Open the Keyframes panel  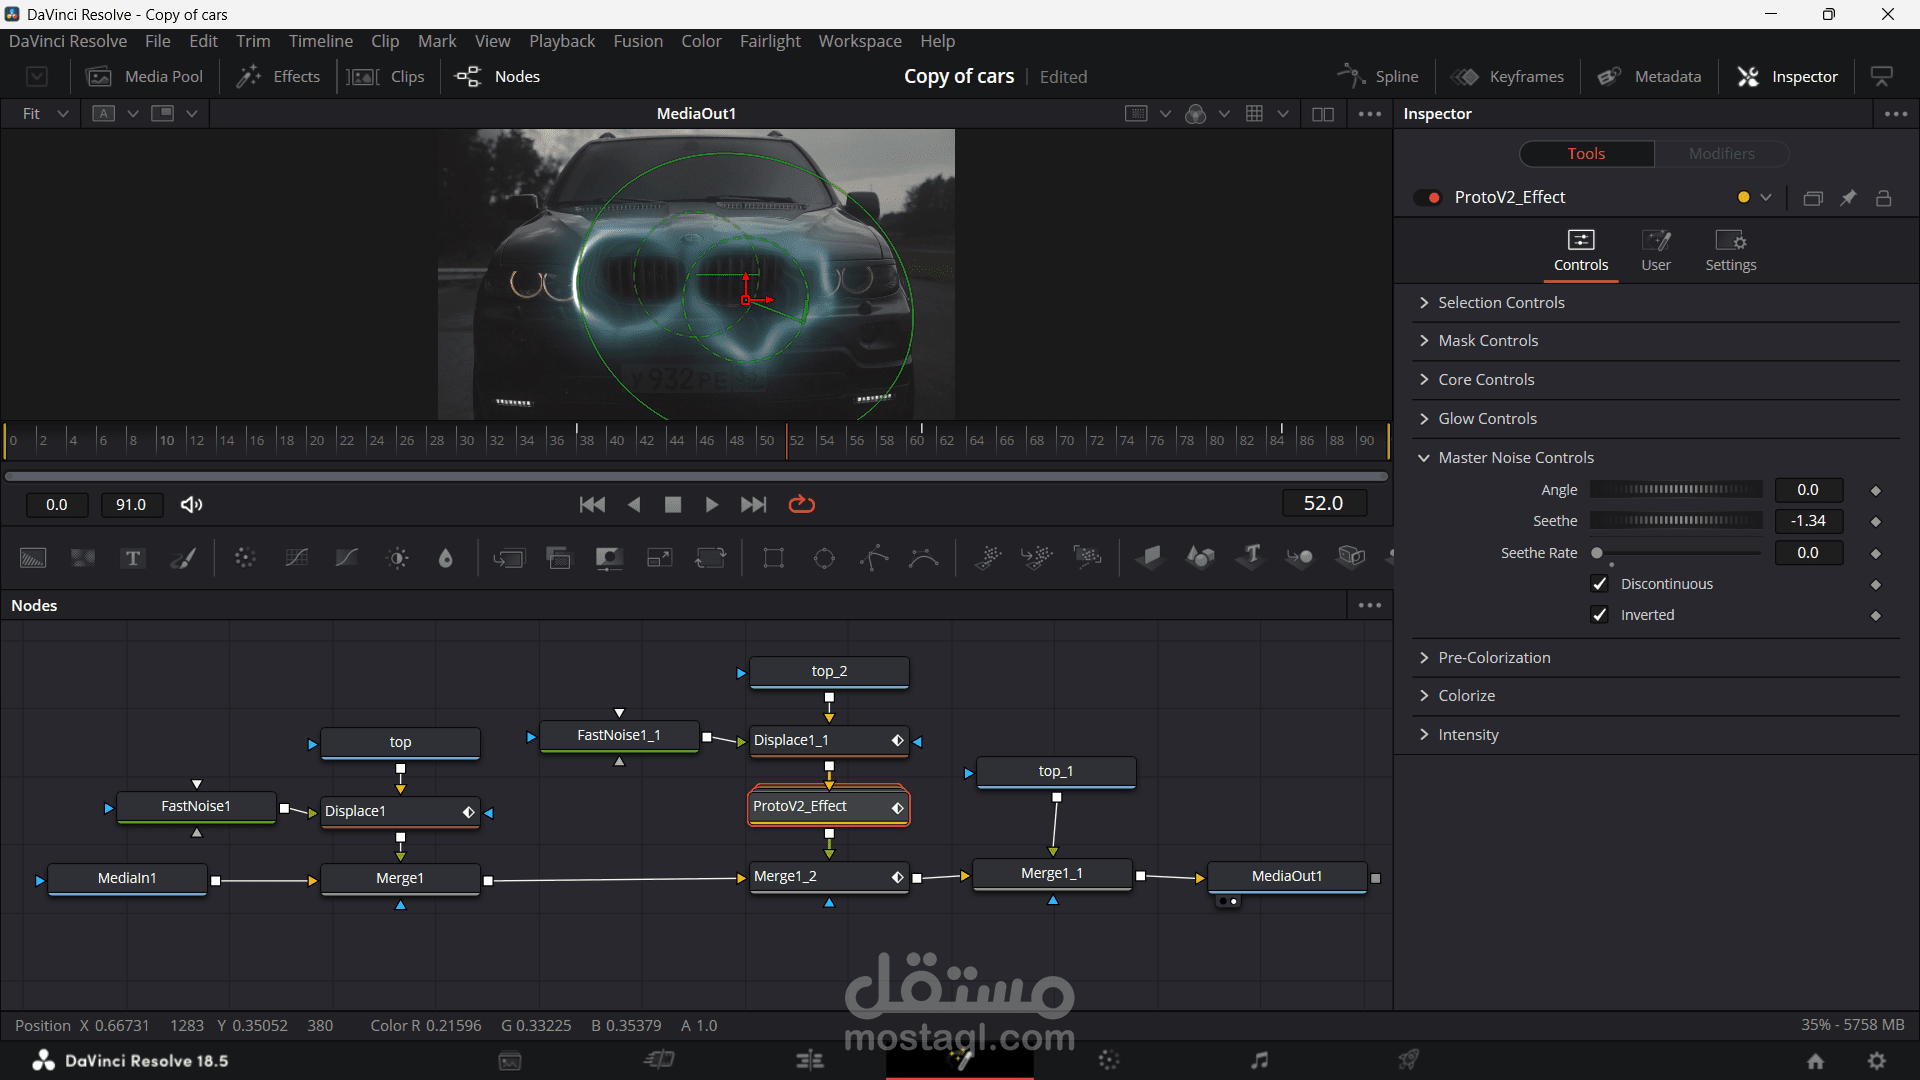coord(1508,77)
